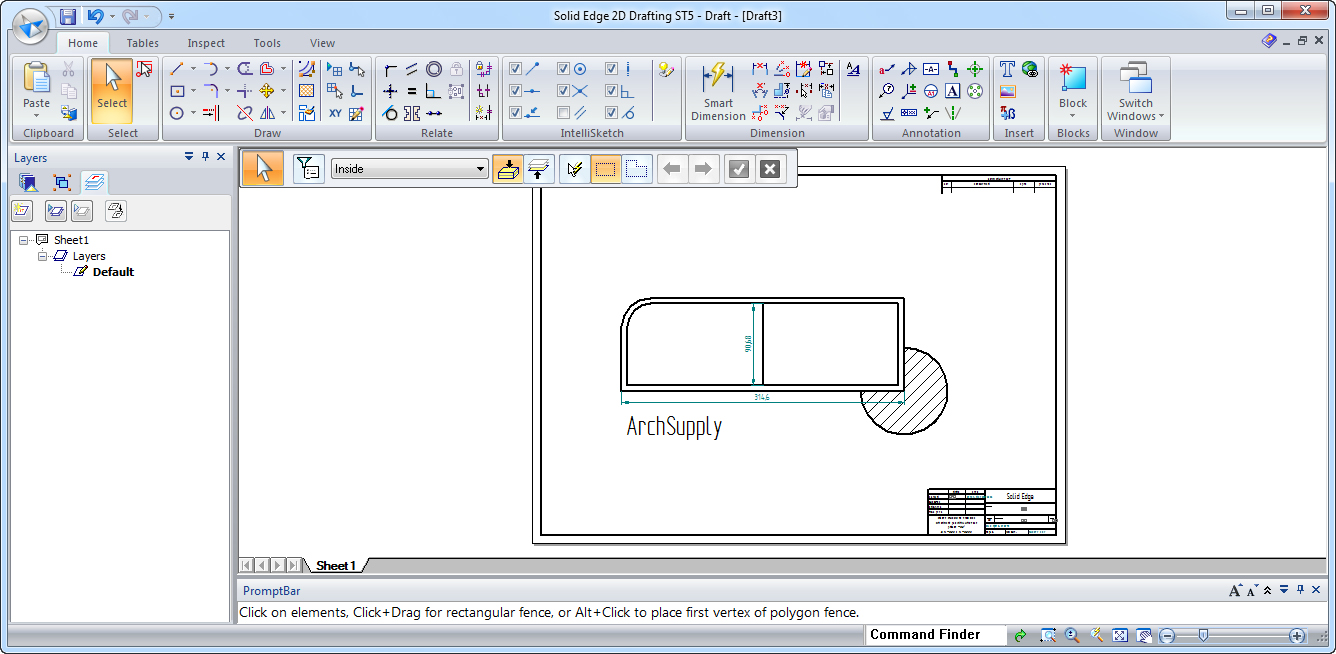Click the Accept checkmark on command bar
The width and height of the screenshot is (1336, 654).
pyautogui.click(x=739, y=169)
